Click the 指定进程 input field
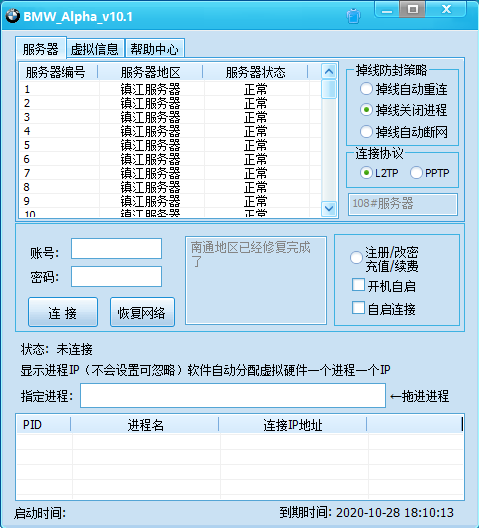The width and height of the screenshot is (479, 528). click(233, 395)
